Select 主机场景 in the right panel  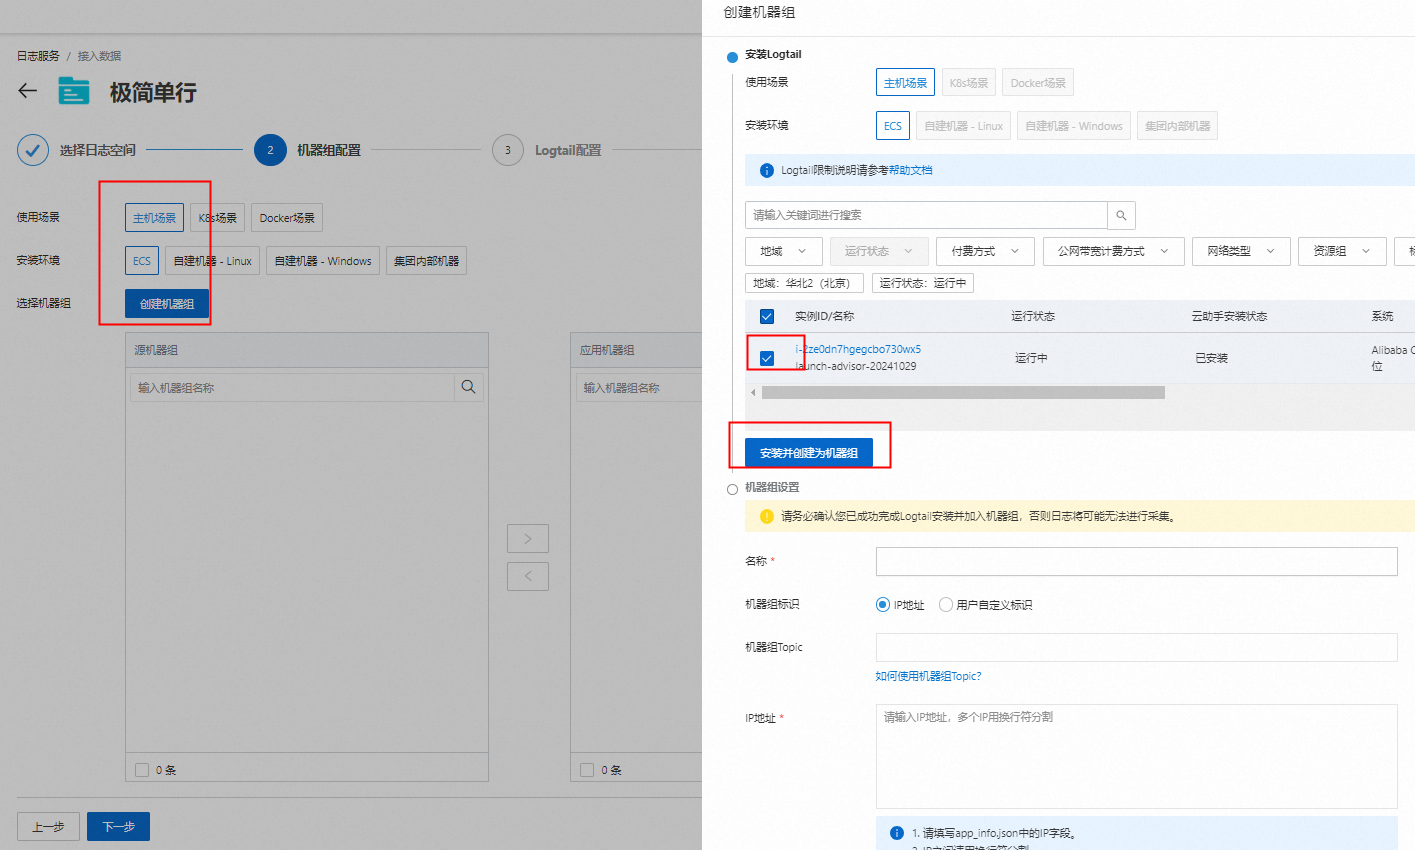pos(905,83)
